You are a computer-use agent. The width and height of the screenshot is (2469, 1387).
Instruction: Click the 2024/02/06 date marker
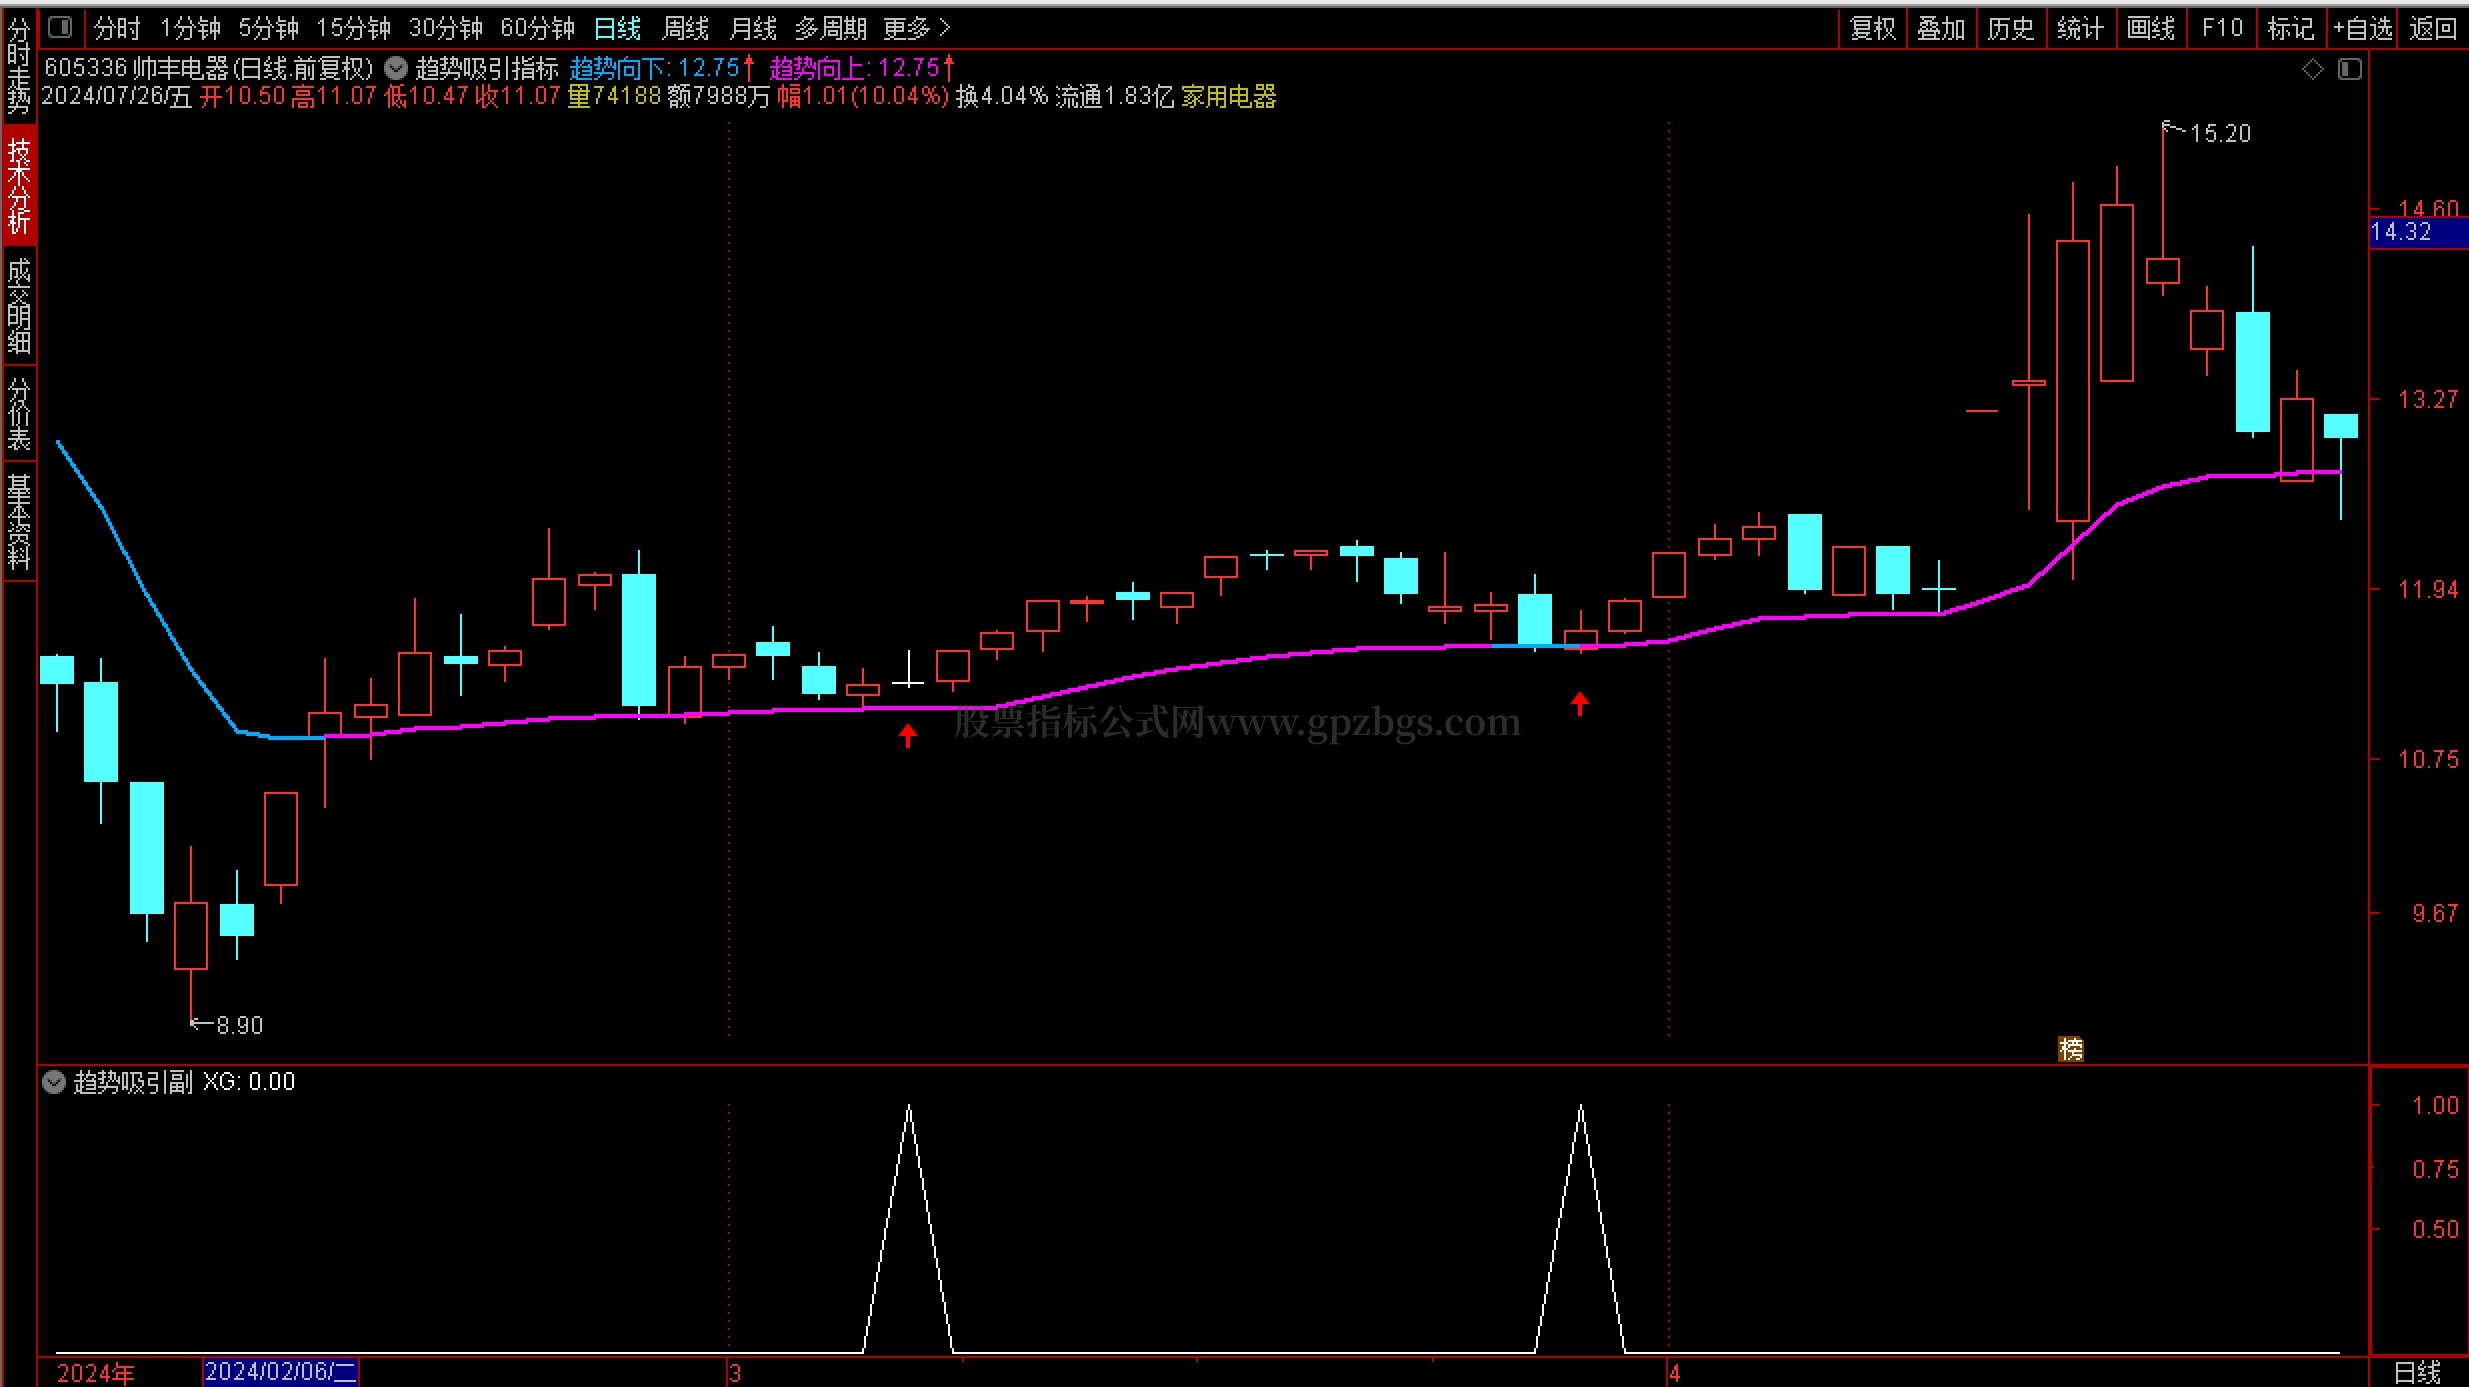tap(281, 1372)
